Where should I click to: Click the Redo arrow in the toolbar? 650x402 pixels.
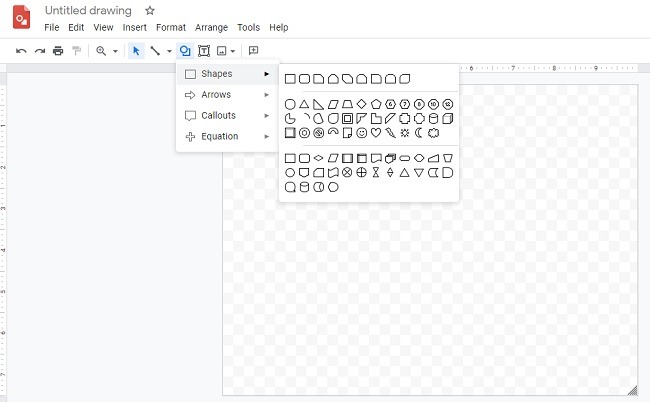(x=40, y=51)
